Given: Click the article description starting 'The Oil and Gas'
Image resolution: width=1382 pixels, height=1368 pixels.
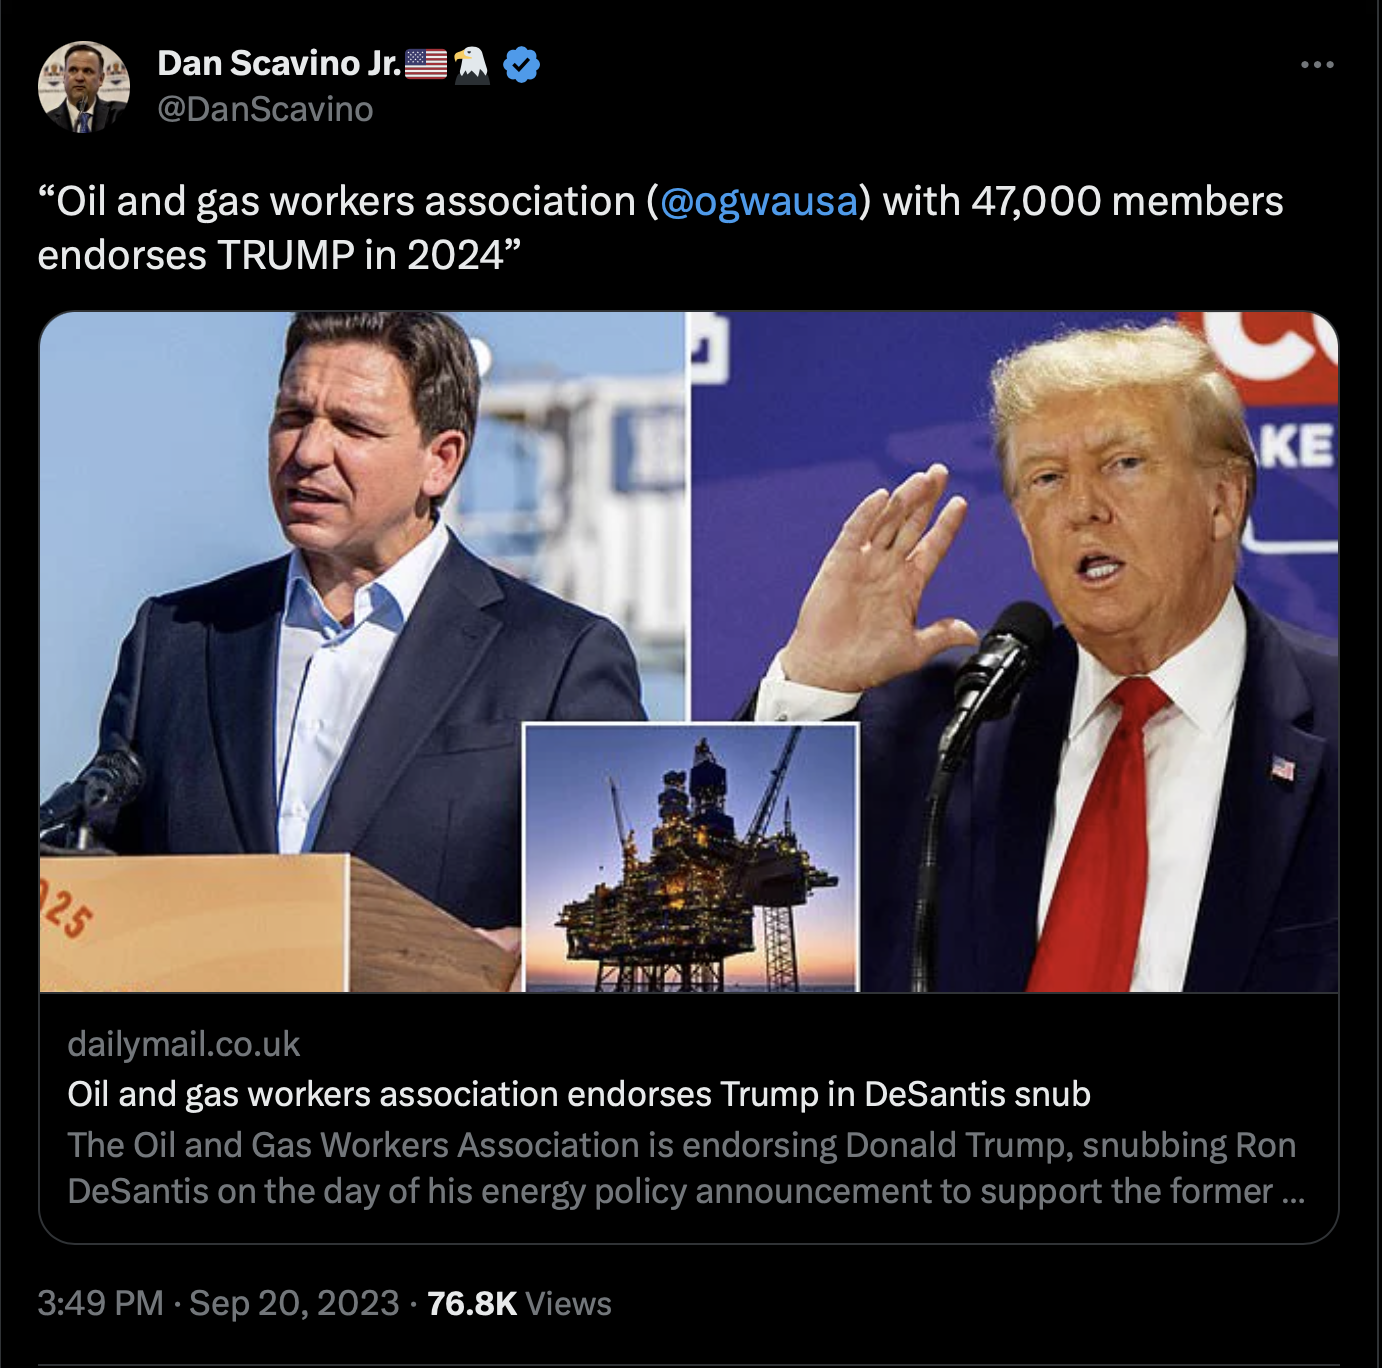Looking at the screenshot, I should 686,1168.
